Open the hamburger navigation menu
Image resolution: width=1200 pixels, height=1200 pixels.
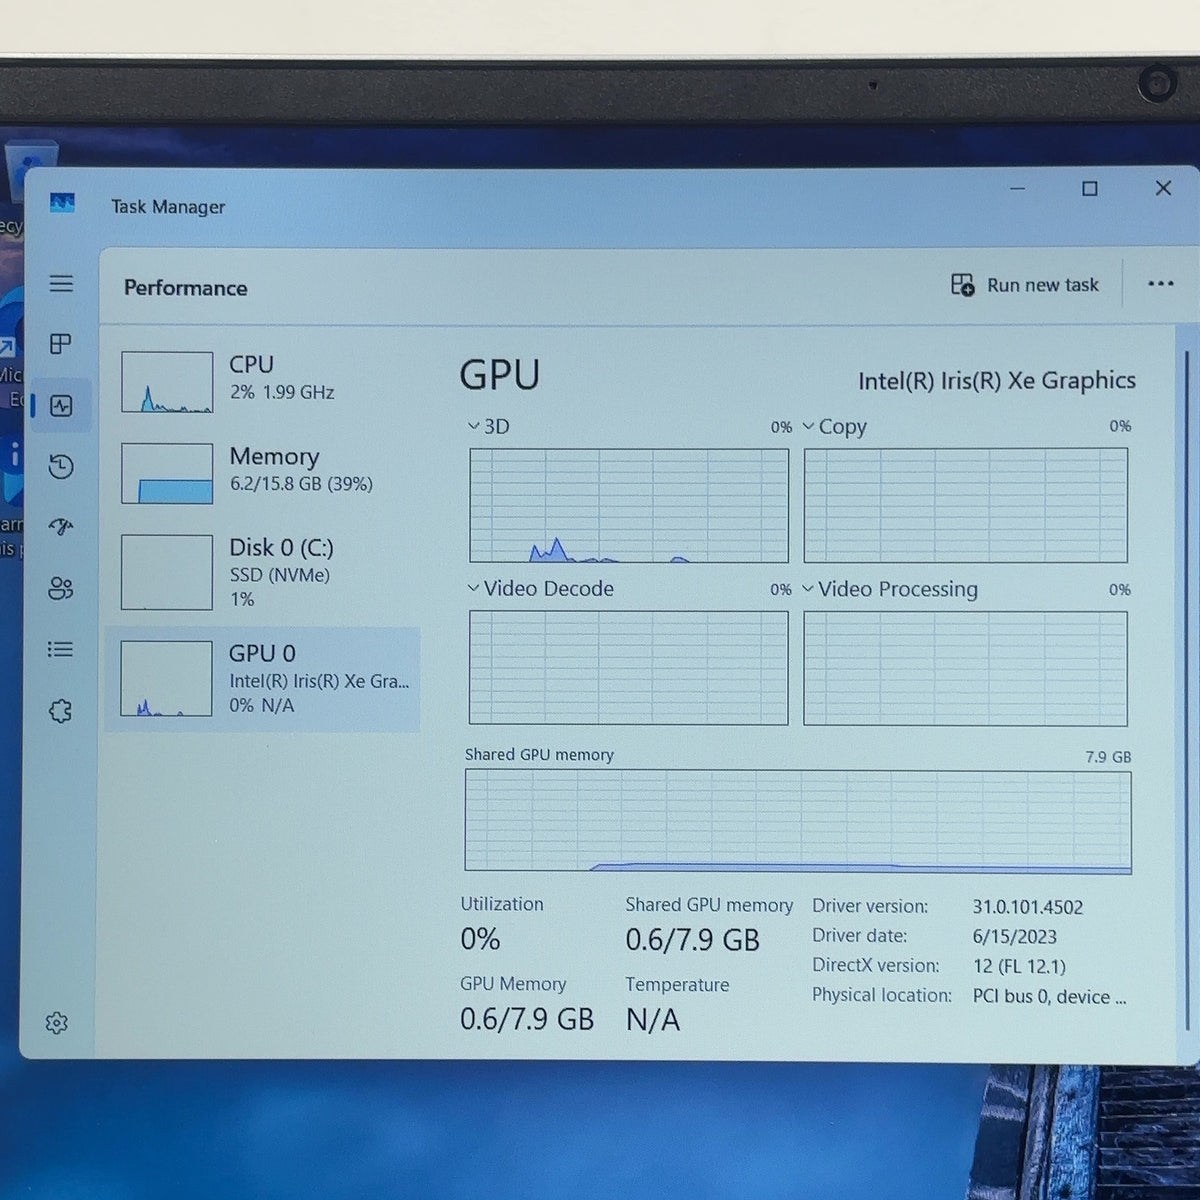[61, 284]
